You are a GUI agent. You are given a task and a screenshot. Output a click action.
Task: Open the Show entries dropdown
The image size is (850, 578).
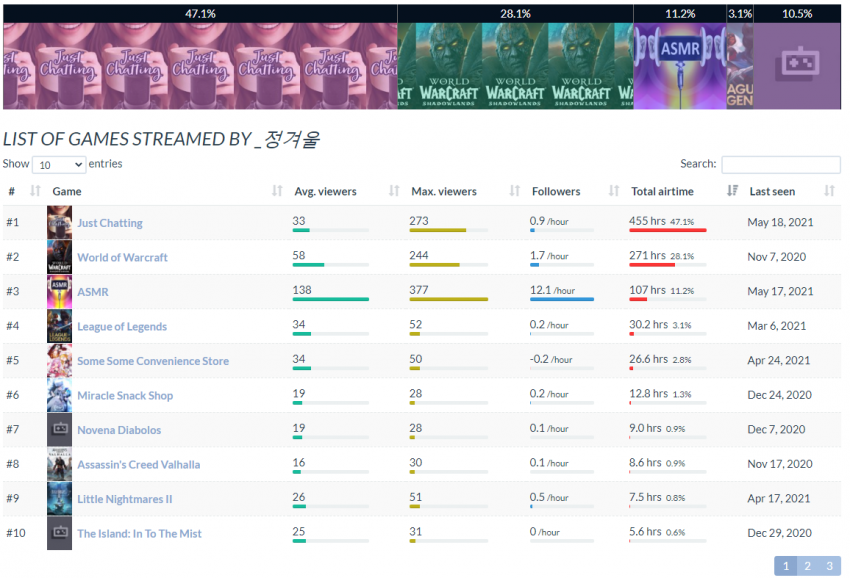coord(59,164)
